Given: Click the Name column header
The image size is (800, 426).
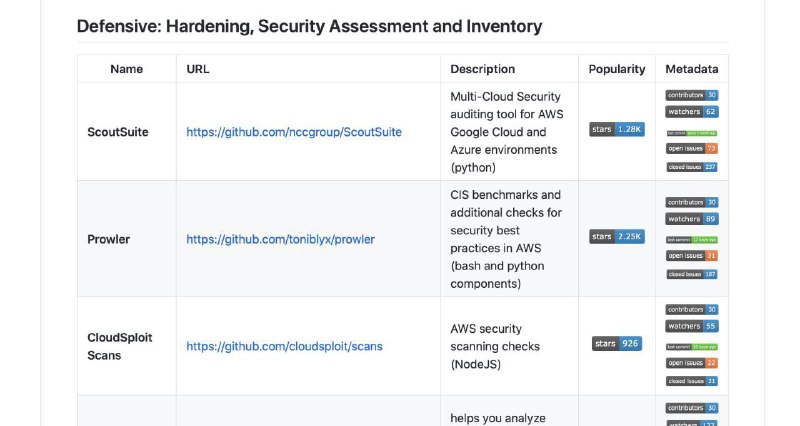Looking at the screenshot, I should coord(127,69).
